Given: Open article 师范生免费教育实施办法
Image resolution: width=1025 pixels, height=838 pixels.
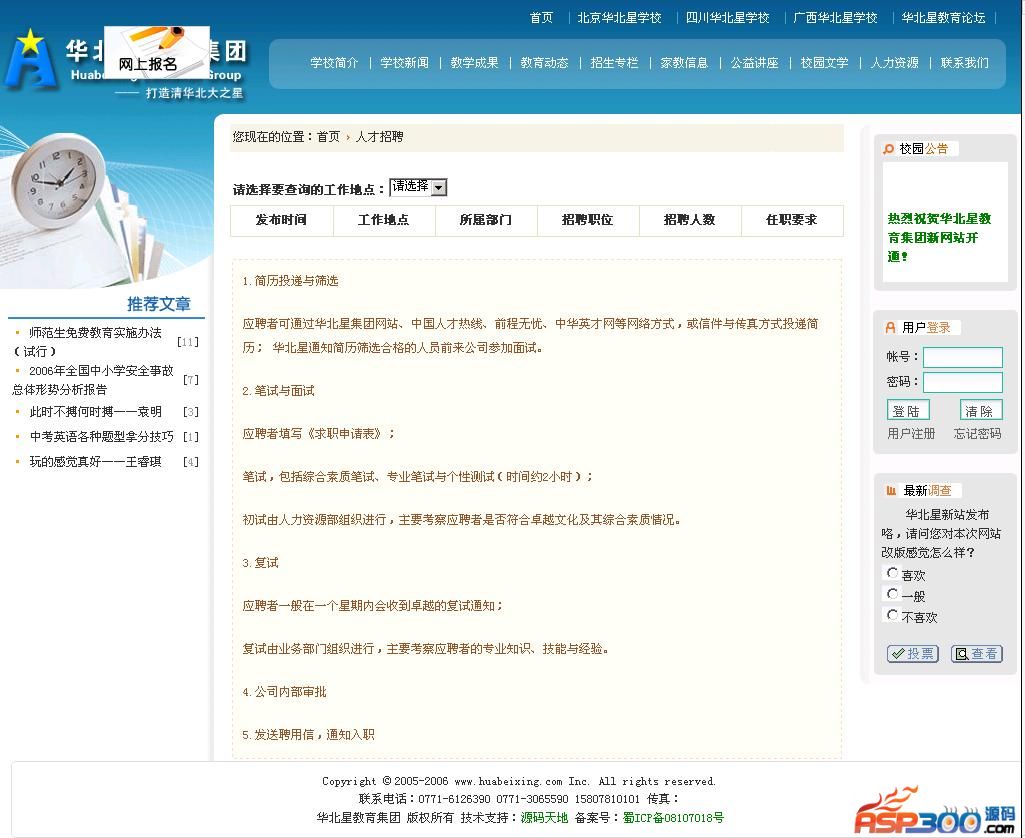Looking at the screenshot, I should [88, 342].
